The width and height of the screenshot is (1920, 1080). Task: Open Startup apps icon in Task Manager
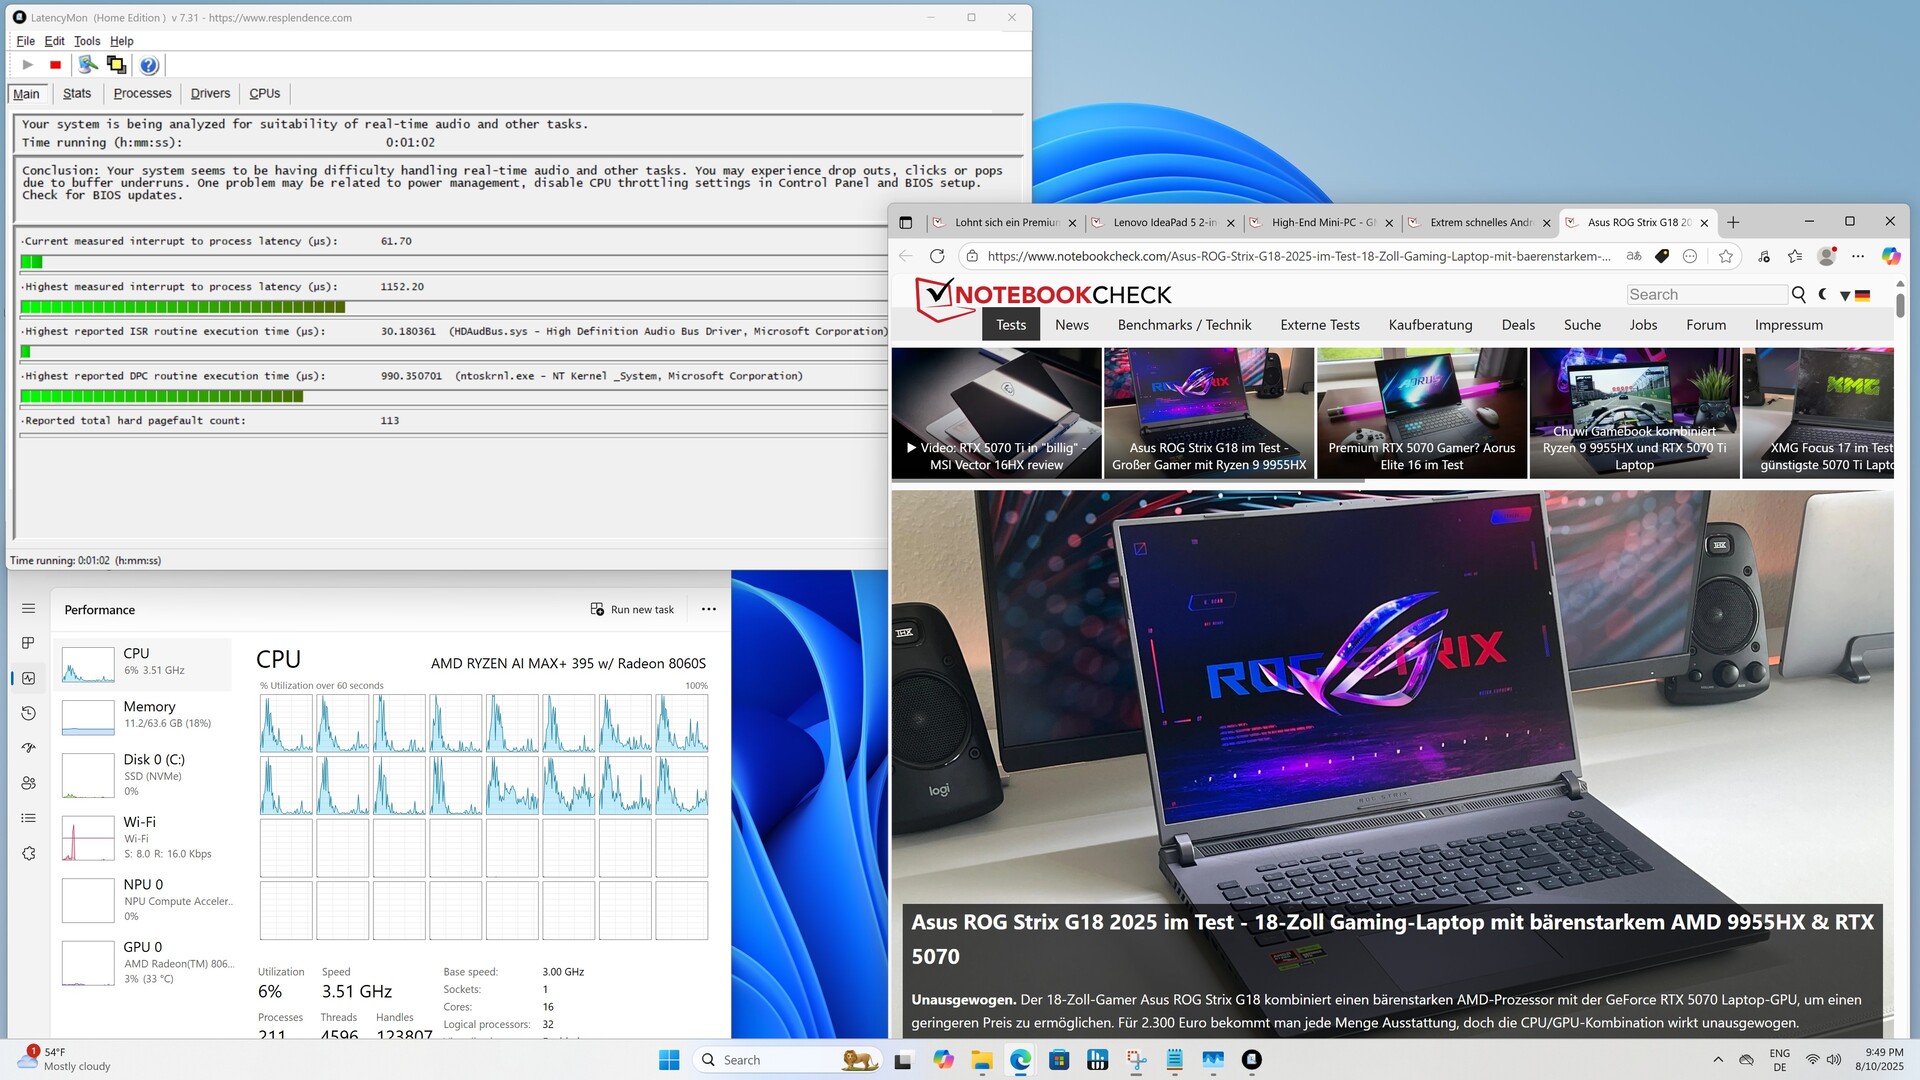coord(28,748)
